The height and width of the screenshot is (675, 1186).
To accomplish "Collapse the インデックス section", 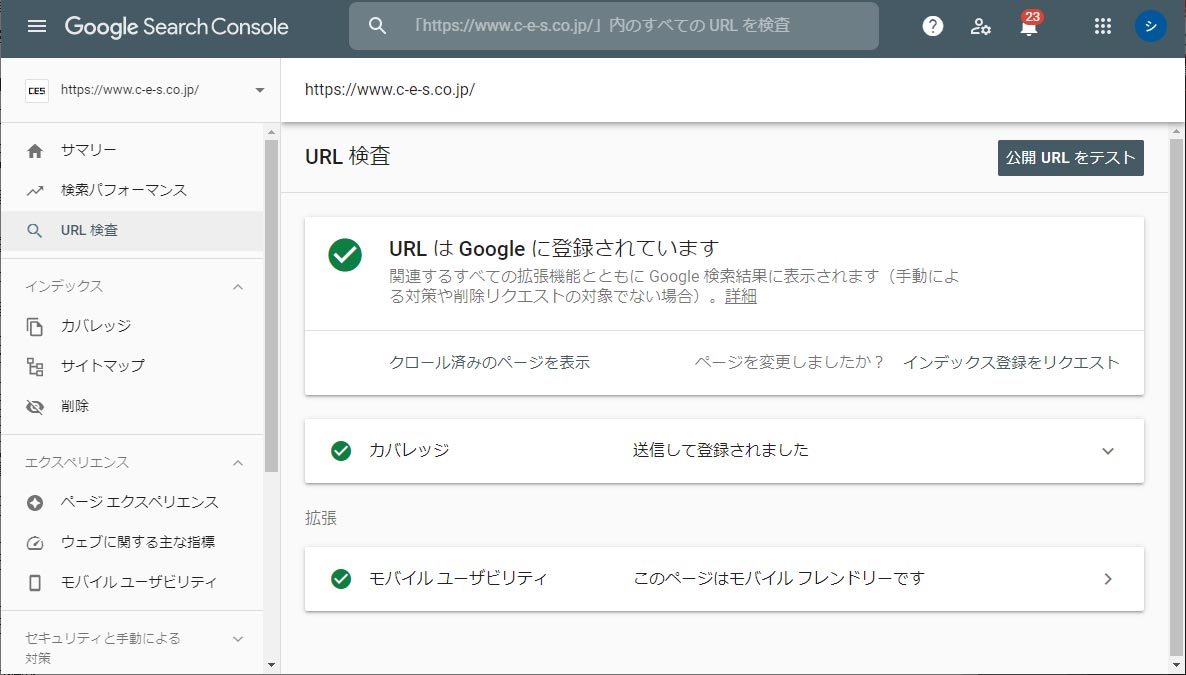I will click(238, 287).
